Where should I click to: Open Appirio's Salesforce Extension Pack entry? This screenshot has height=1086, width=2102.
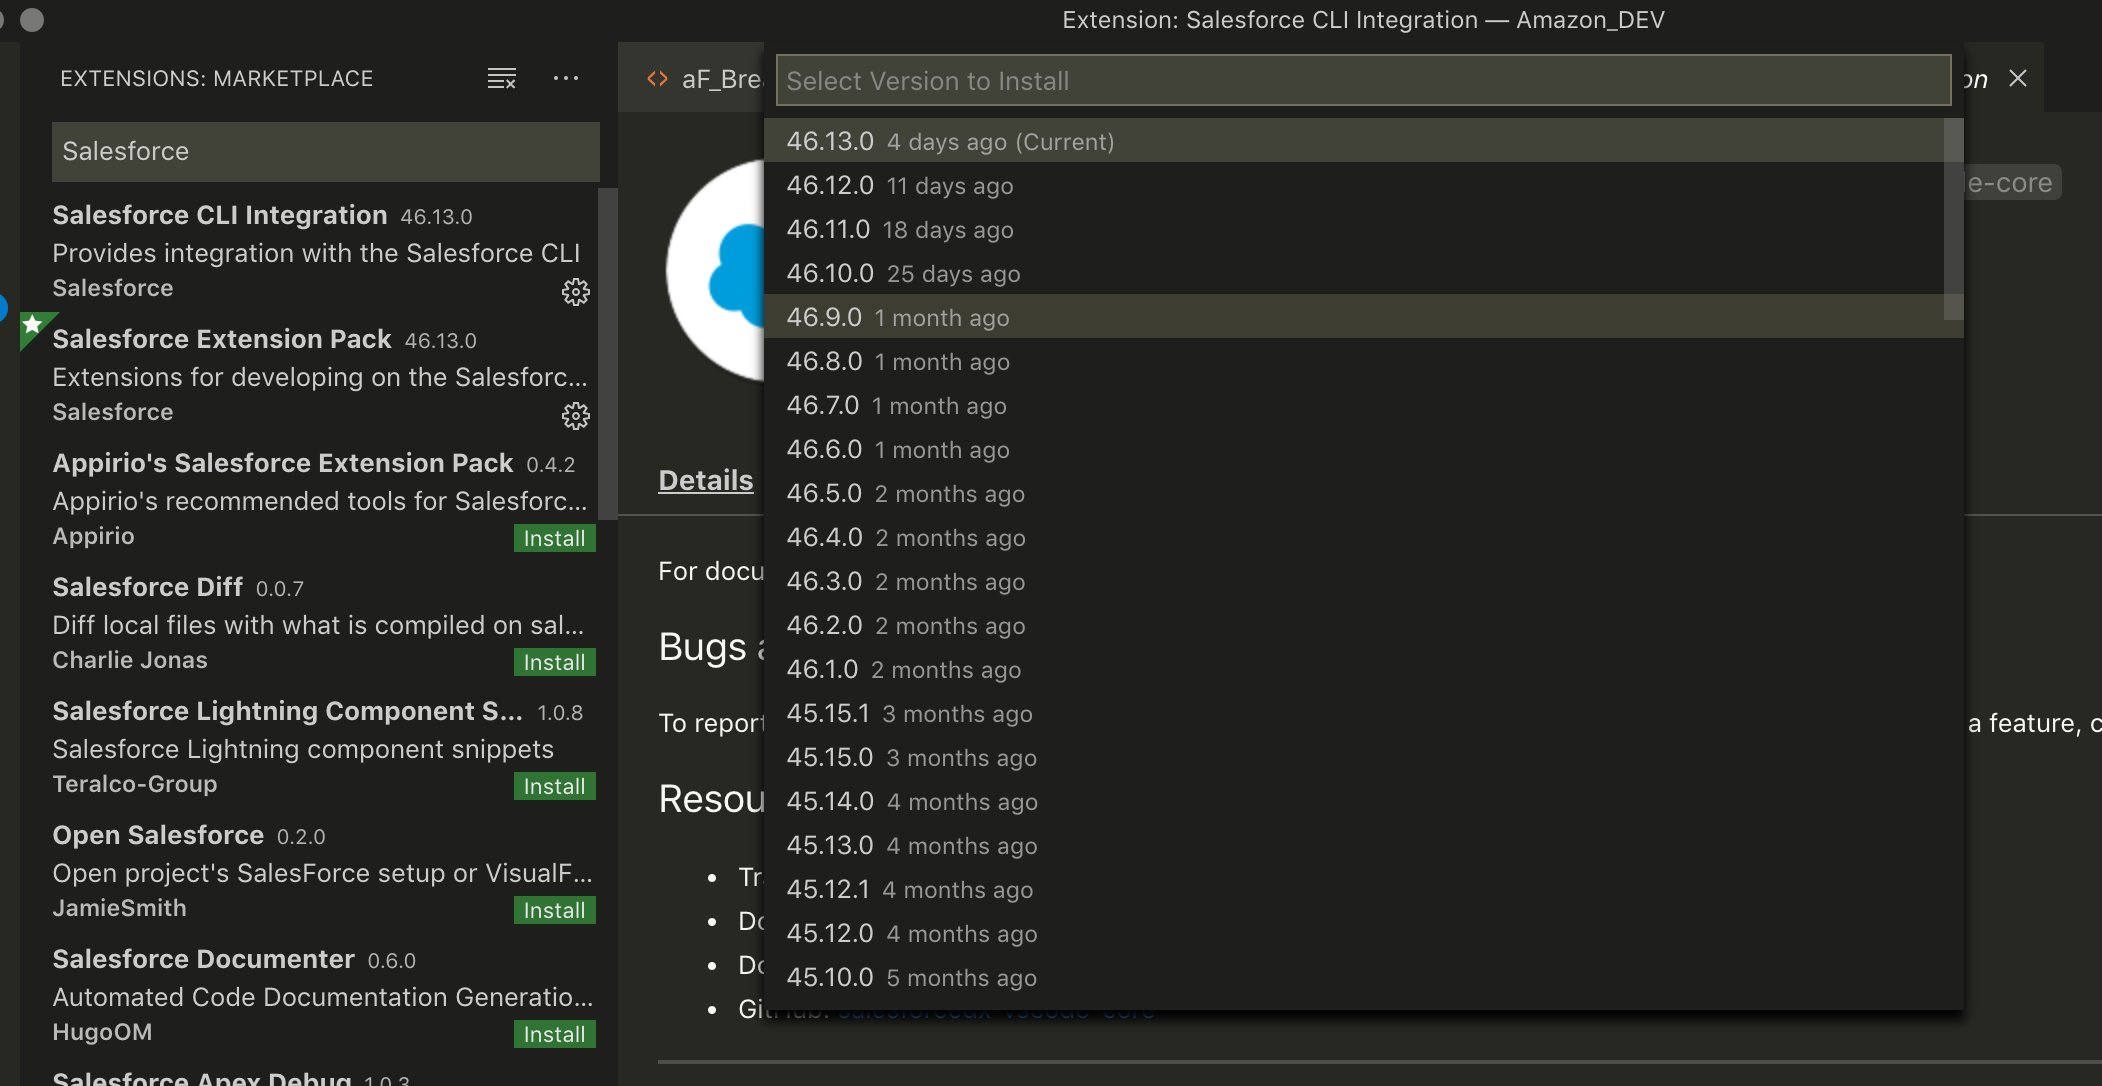coord(310,500)
